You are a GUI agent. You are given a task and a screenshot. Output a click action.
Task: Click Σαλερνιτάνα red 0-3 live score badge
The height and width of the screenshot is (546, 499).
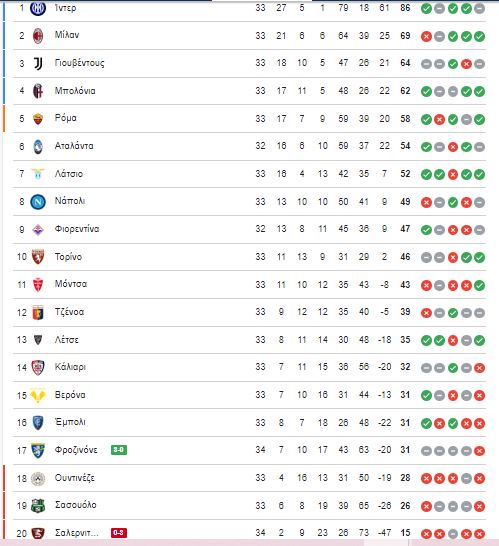119,533
